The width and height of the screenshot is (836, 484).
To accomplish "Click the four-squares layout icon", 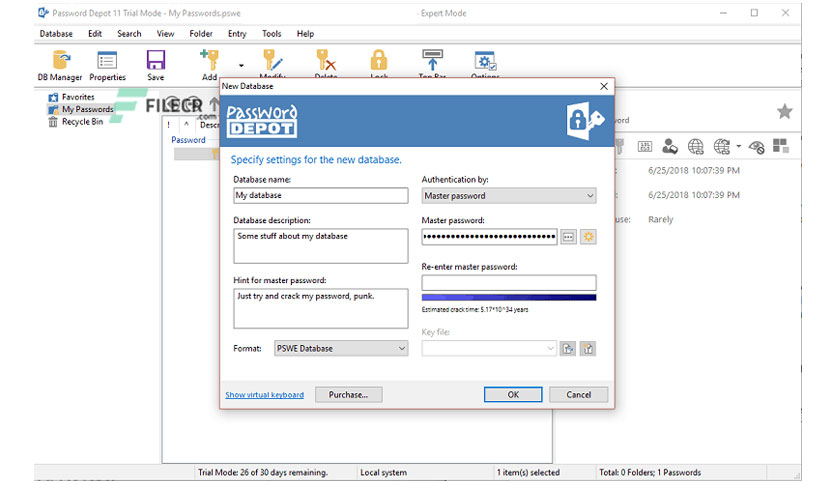I will [781, 146].
